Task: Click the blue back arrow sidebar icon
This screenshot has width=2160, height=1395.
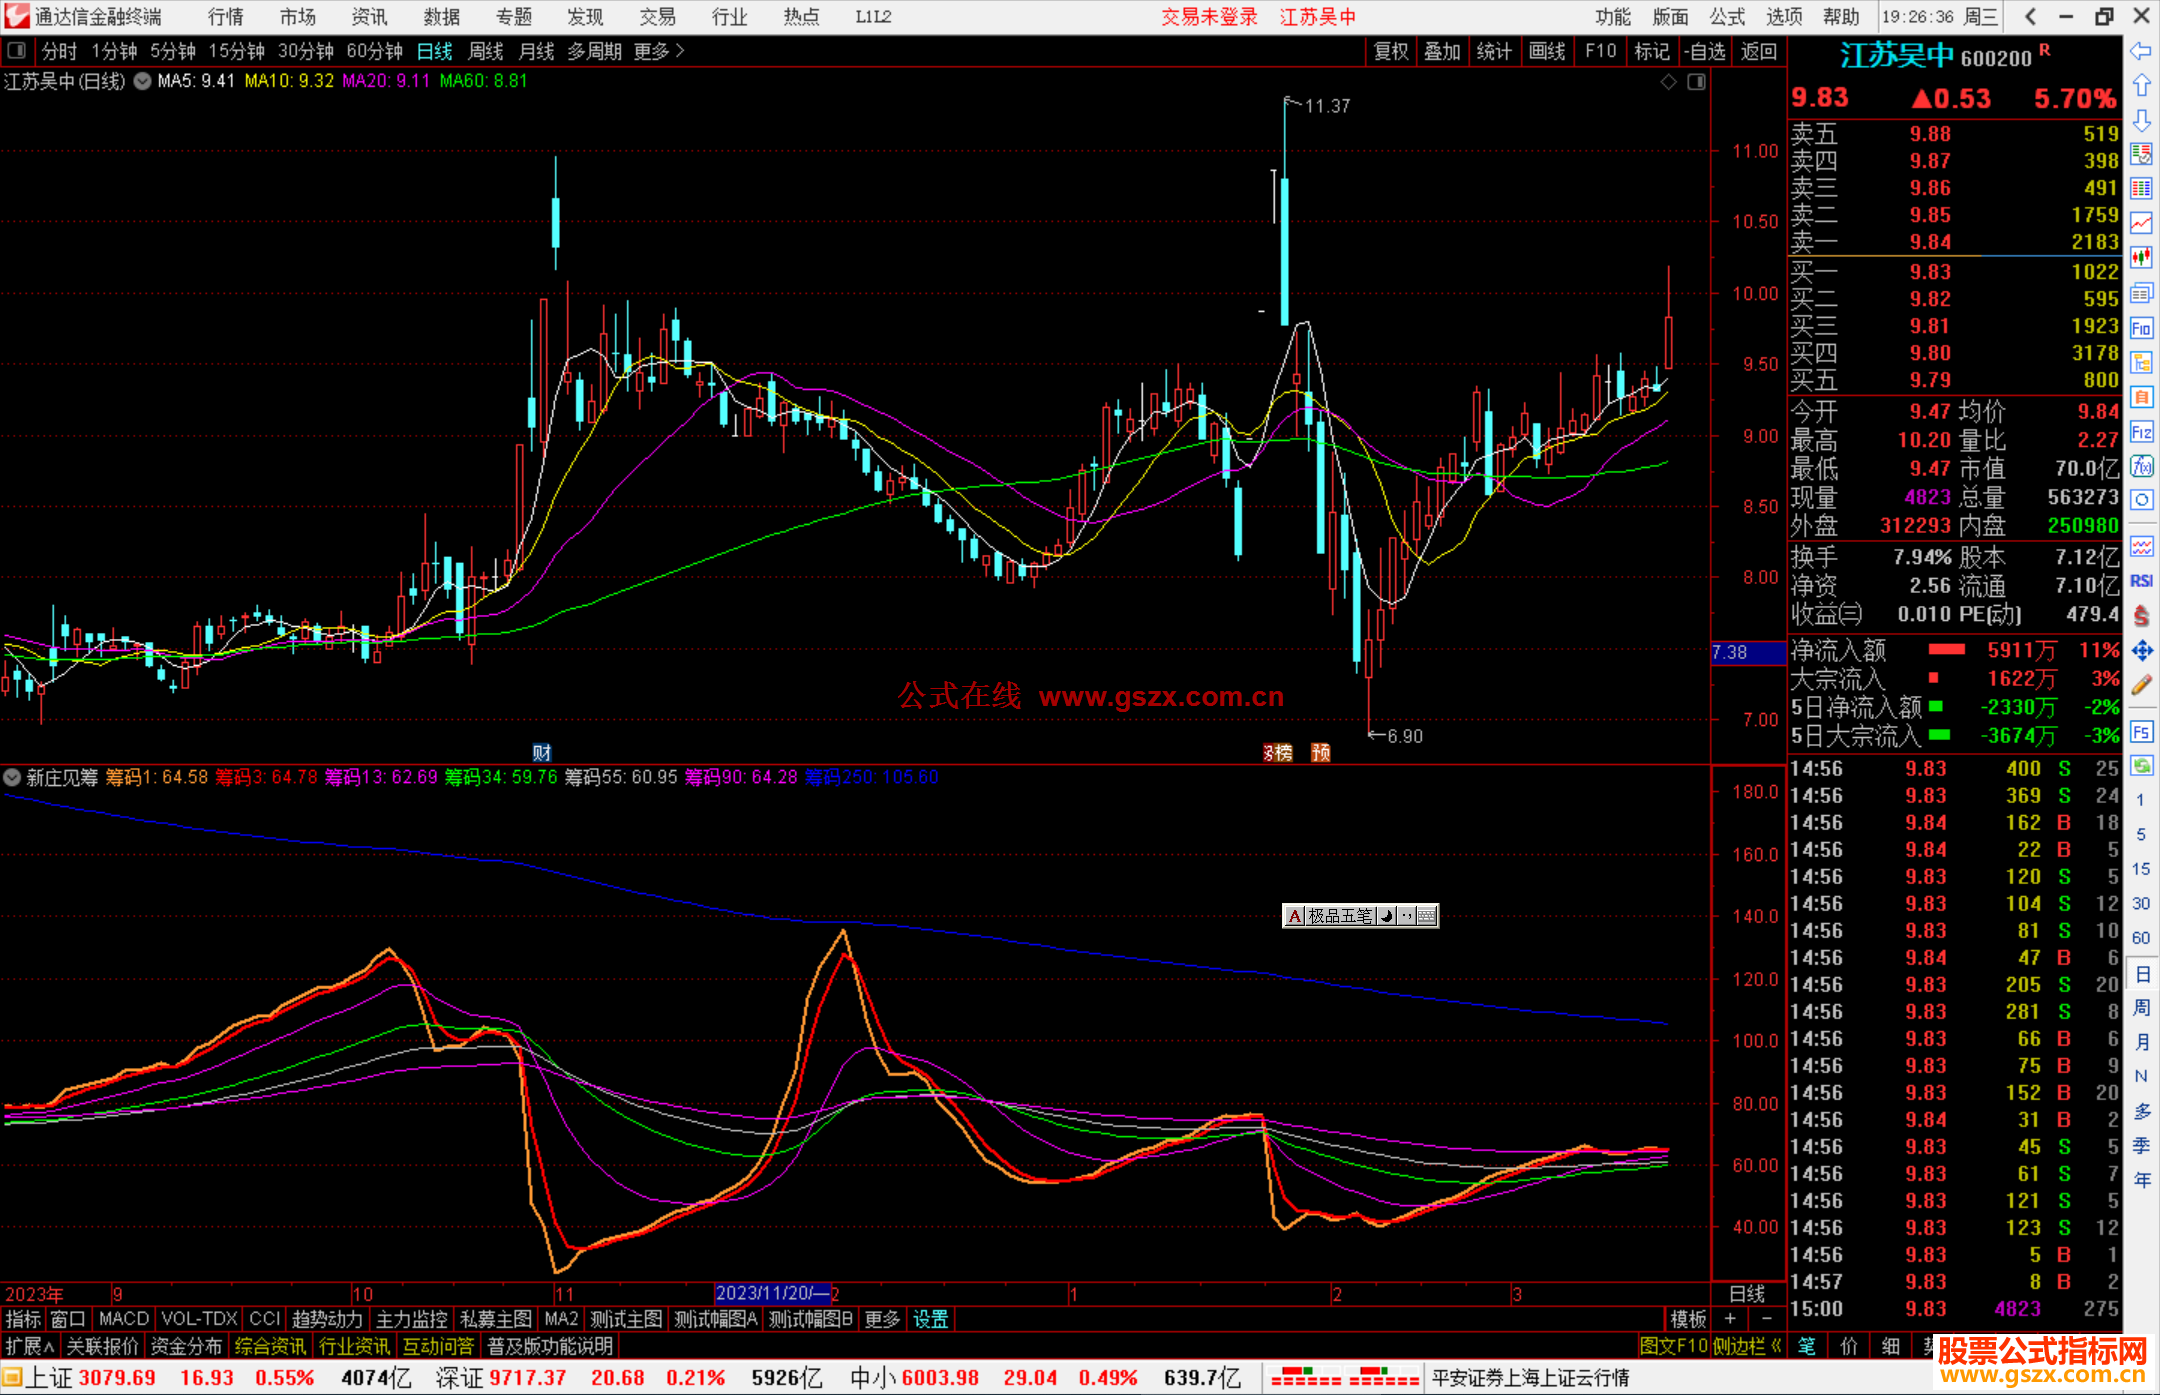Action: pyautogui.click(x=2141, y=51)
